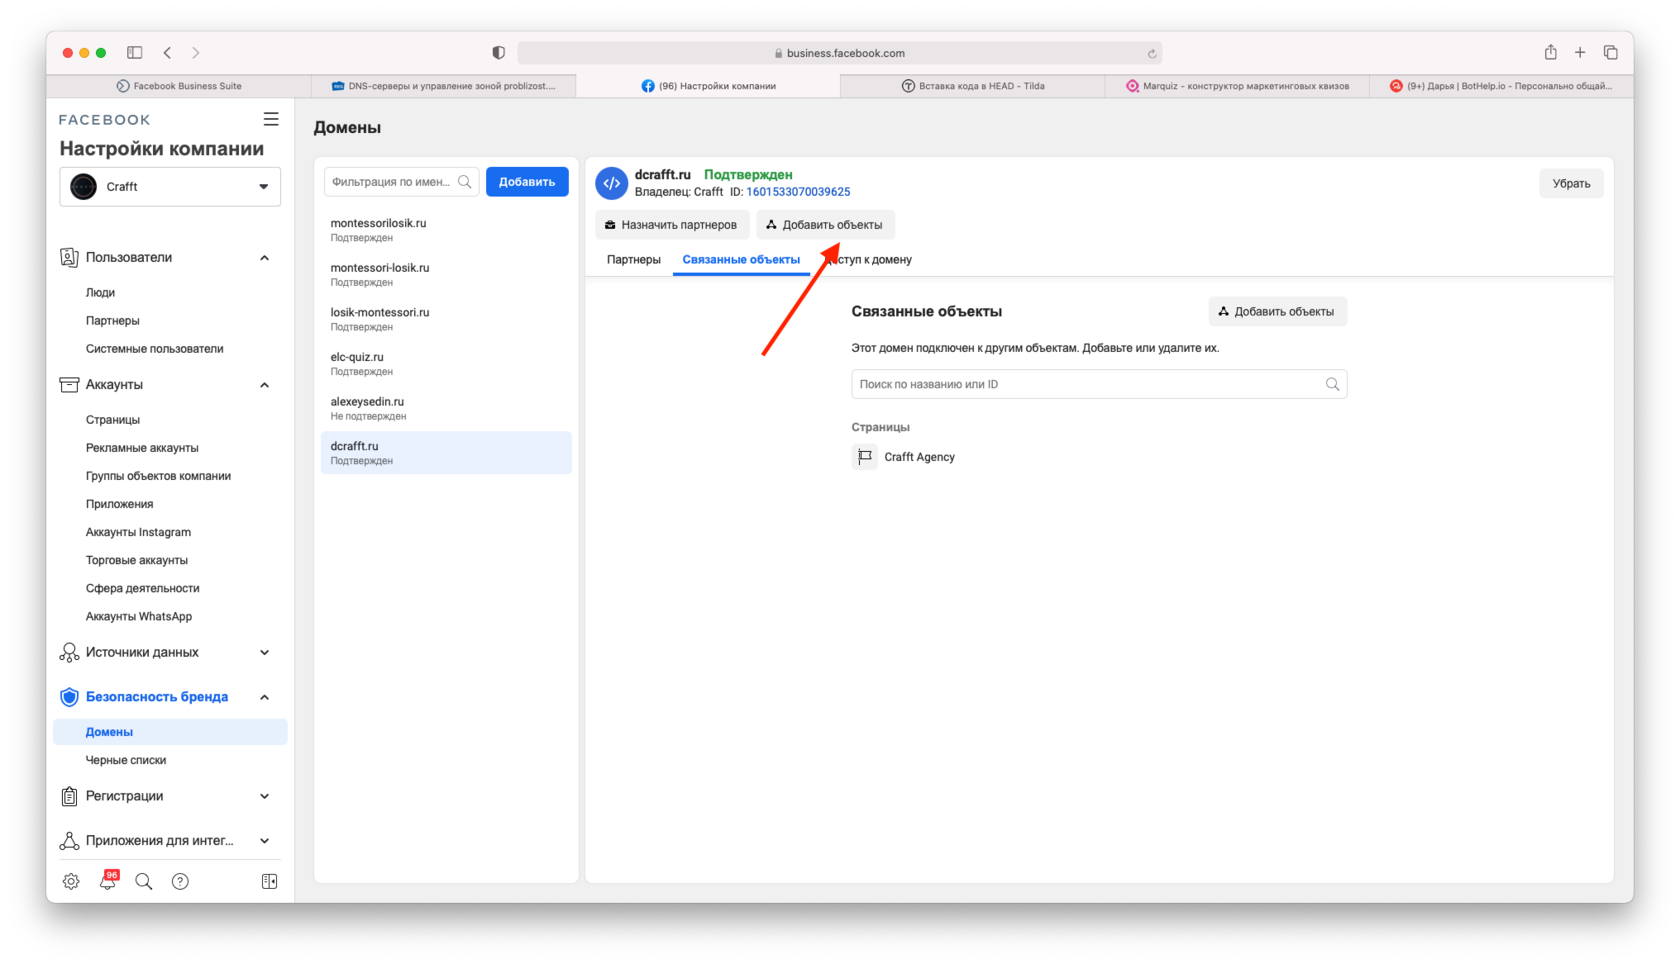Select losik-montessori.ru domain row

pyautogui.click(x=446, y=319)
